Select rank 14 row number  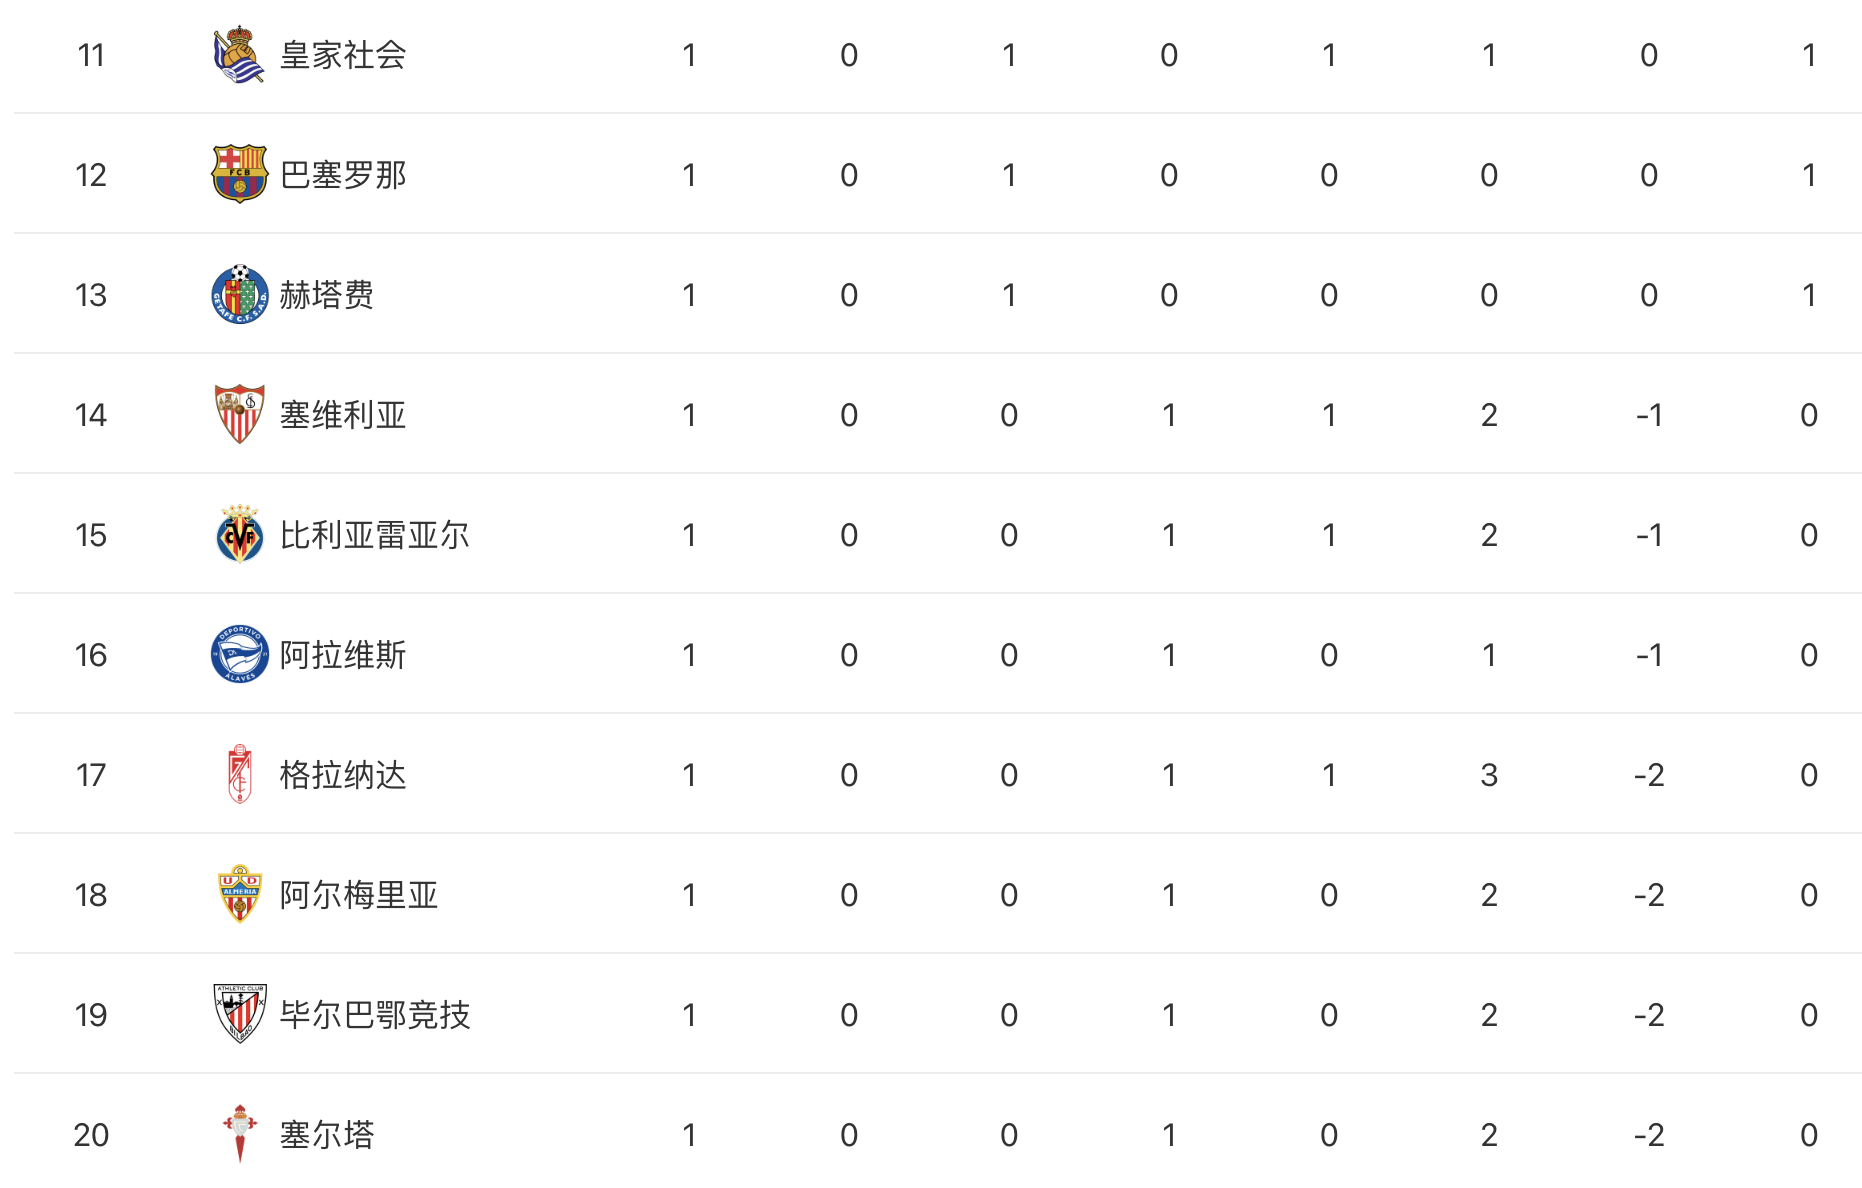[x=91, y=415]
